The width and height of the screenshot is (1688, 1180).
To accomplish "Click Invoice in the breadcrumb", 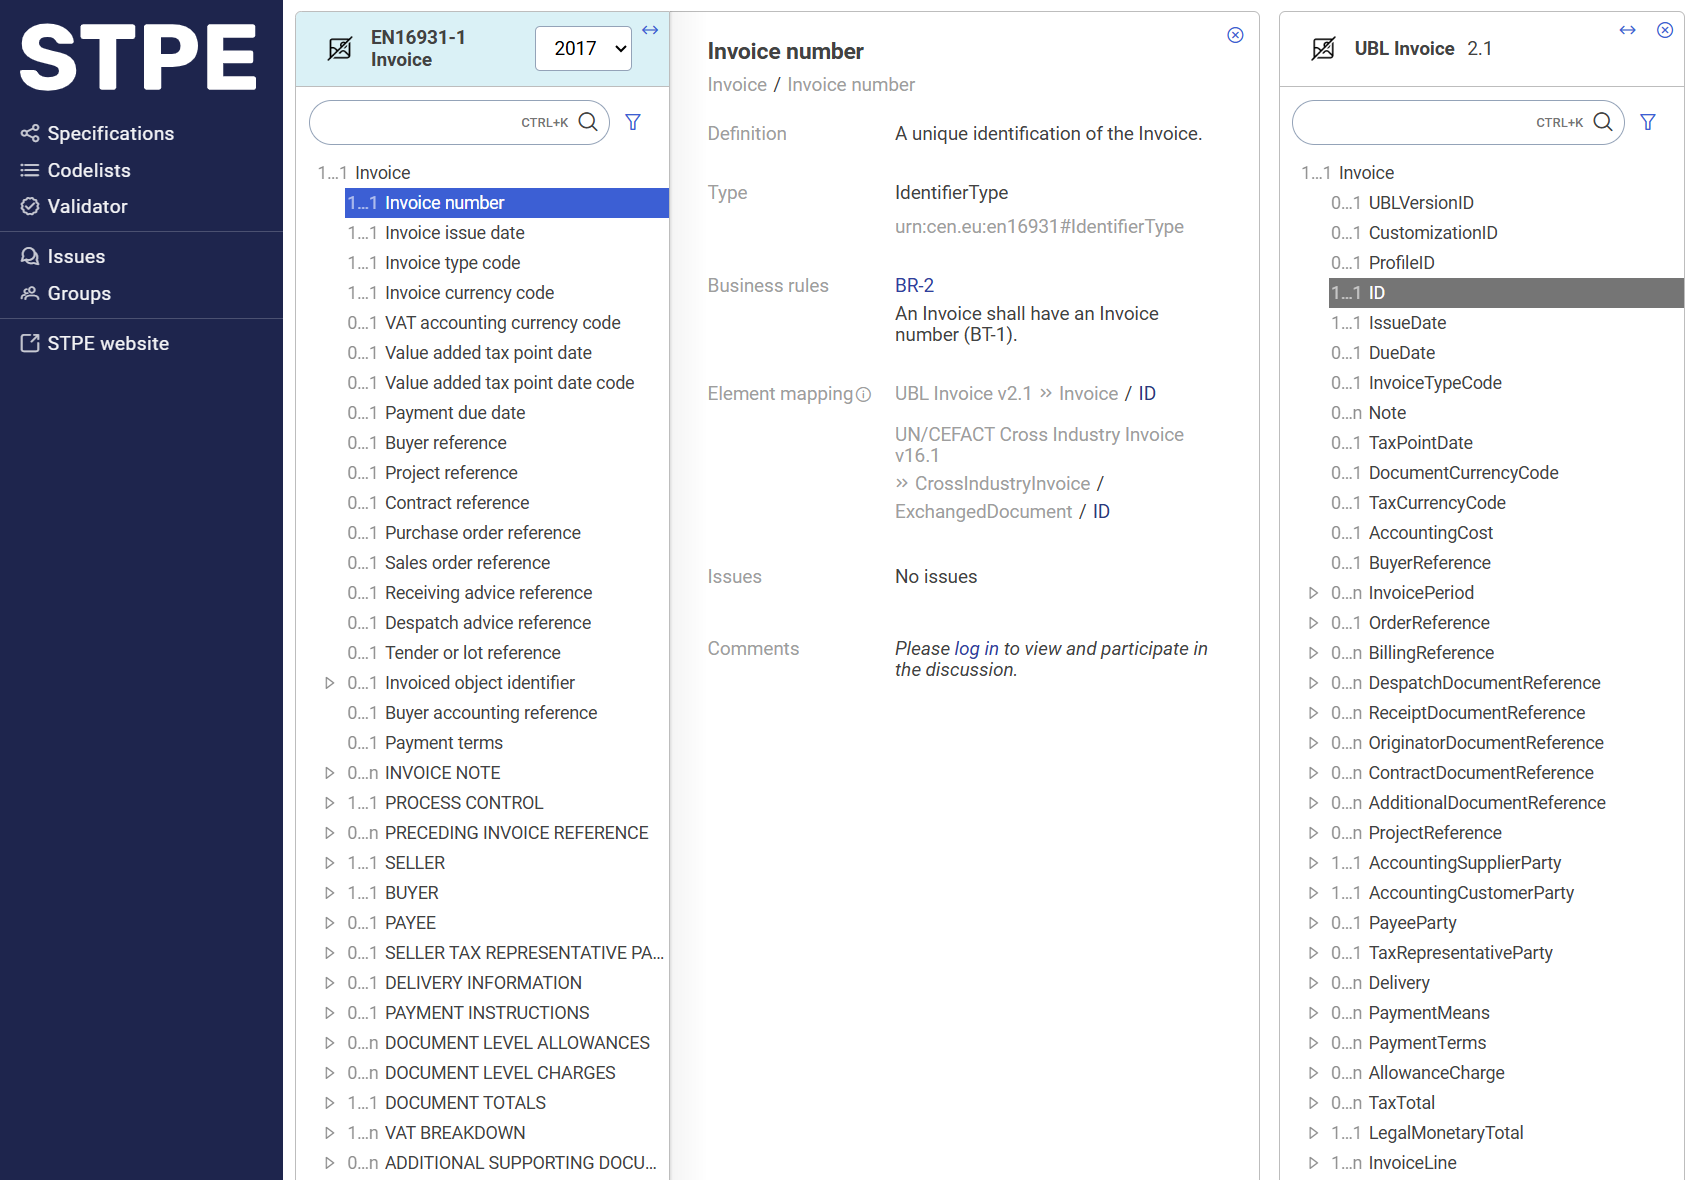I will tap(737, 84).
